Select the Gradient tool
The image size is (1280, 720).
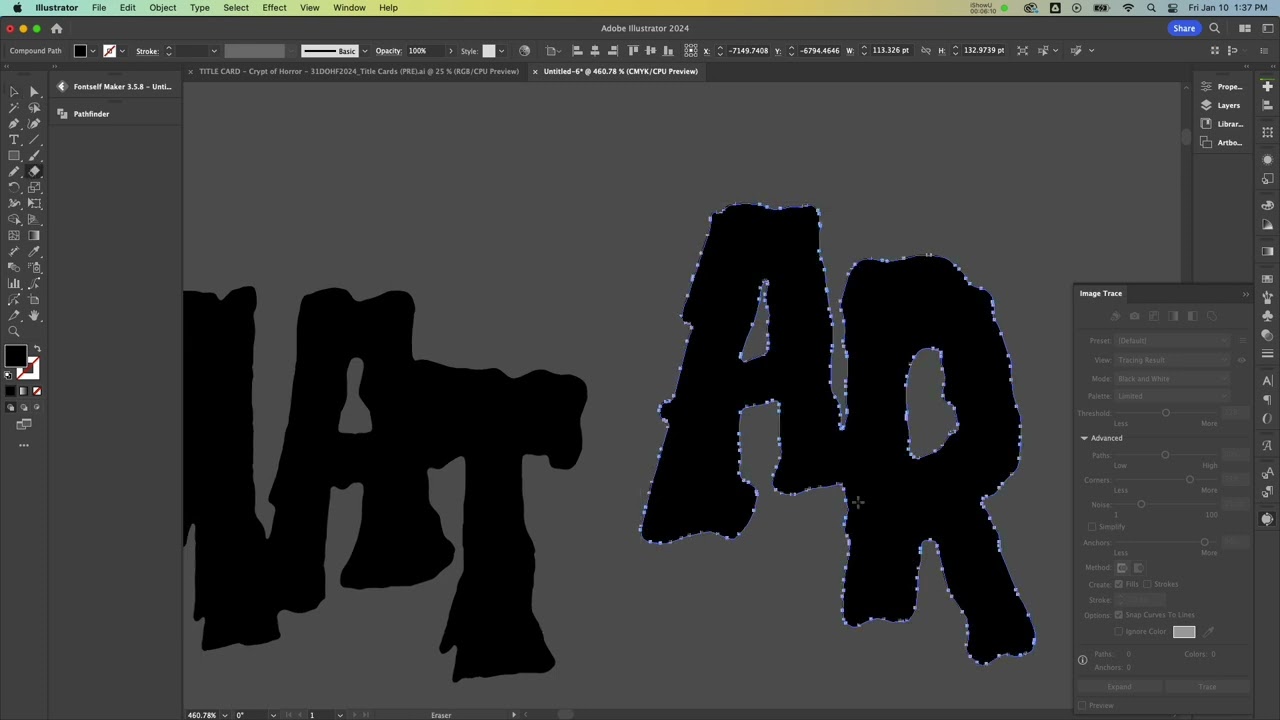coord(34,236)
